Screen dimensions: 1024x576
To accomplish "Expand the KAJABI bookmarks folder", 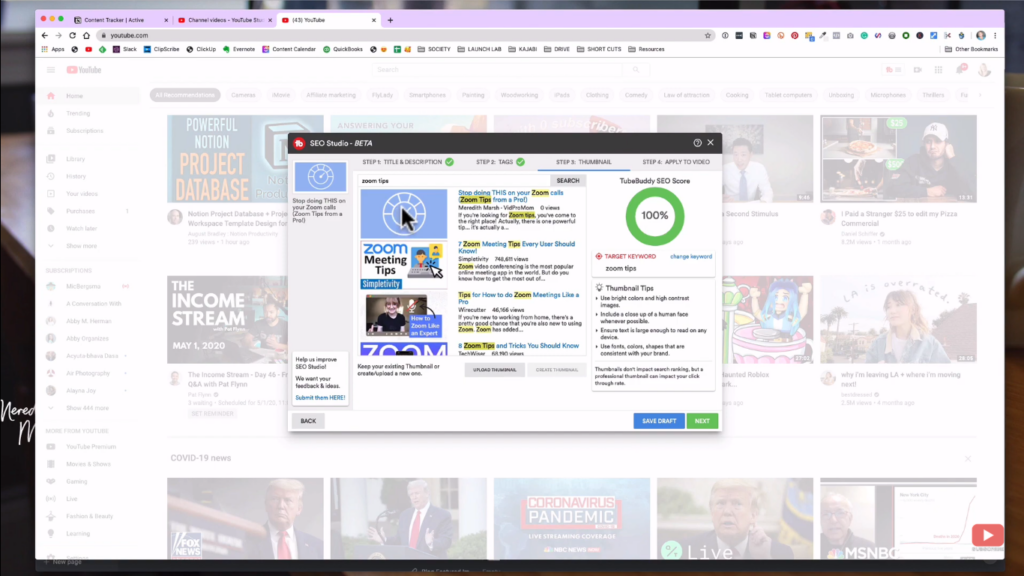I will 522,49.
